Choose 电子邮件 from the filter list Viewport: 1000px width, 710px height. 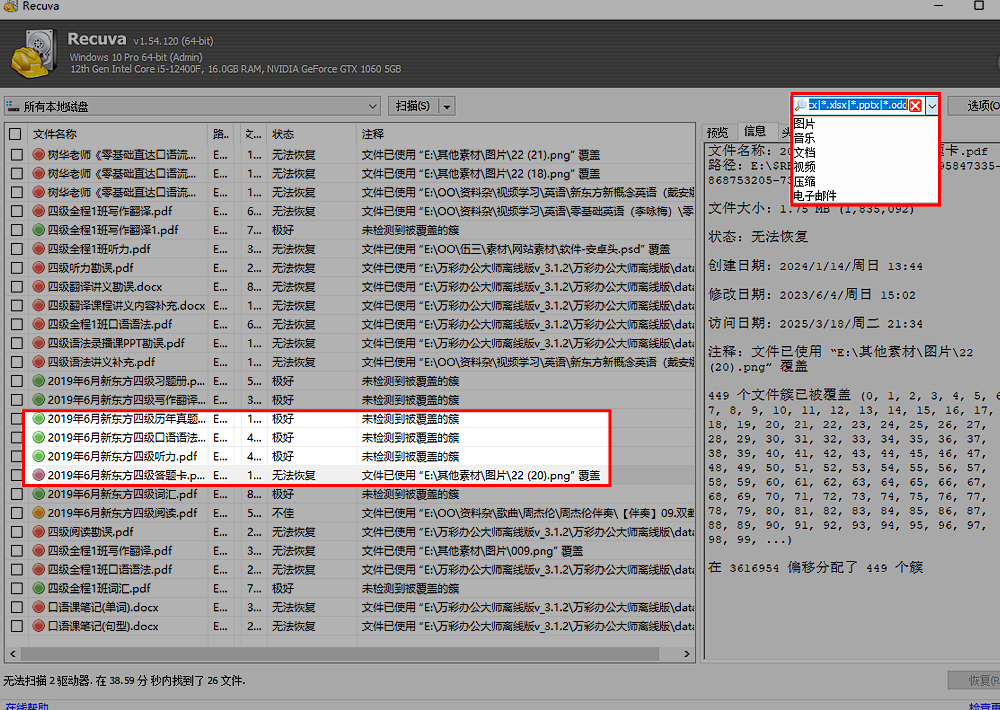click(x=815, y=196)
